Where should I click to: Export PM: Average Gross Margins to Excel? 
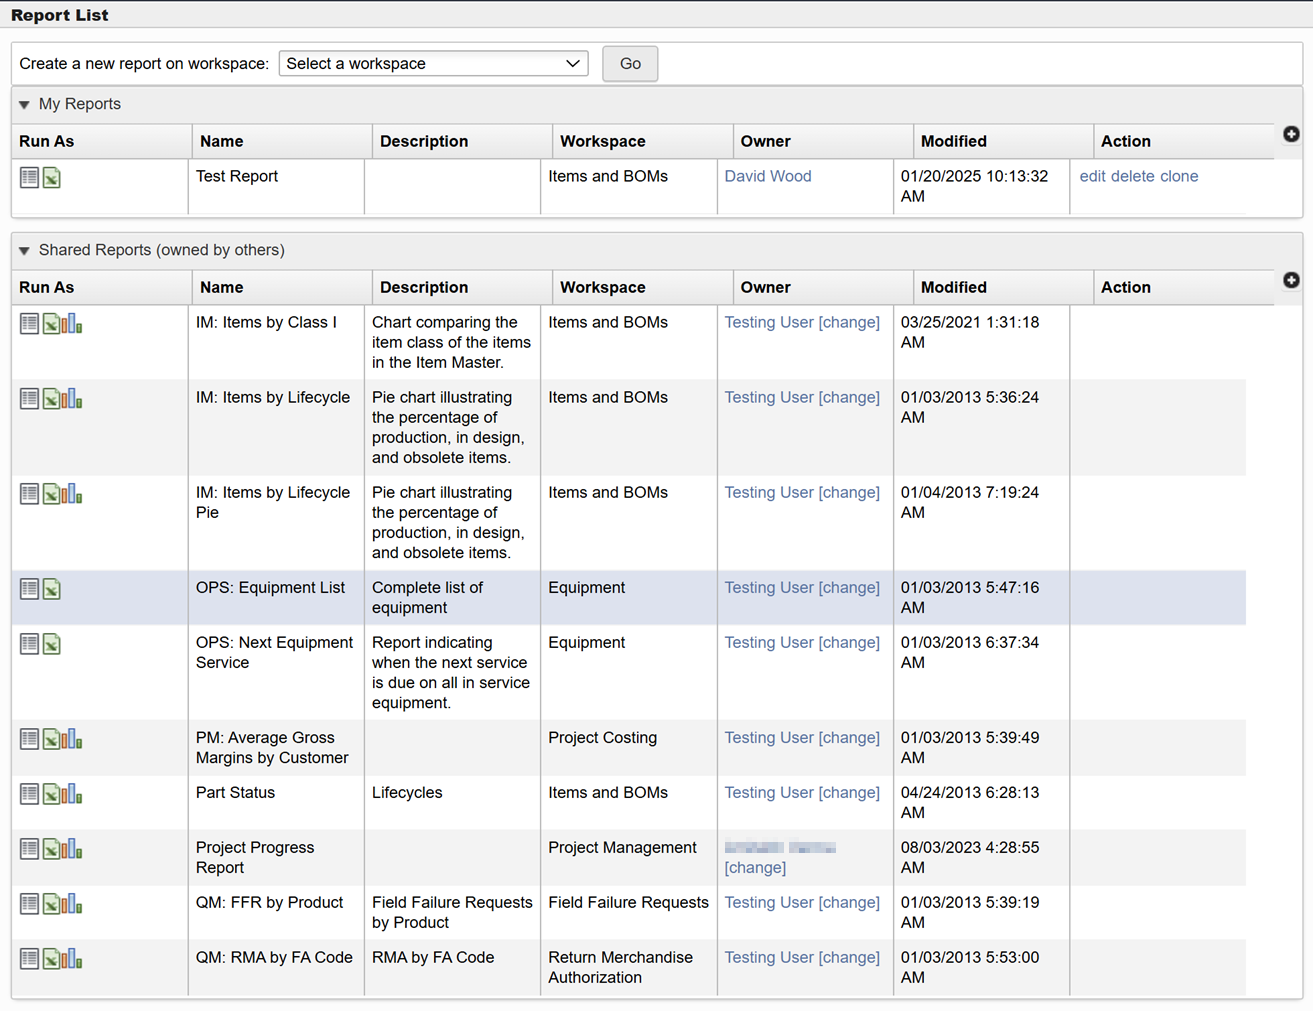[x=51, y=739]
